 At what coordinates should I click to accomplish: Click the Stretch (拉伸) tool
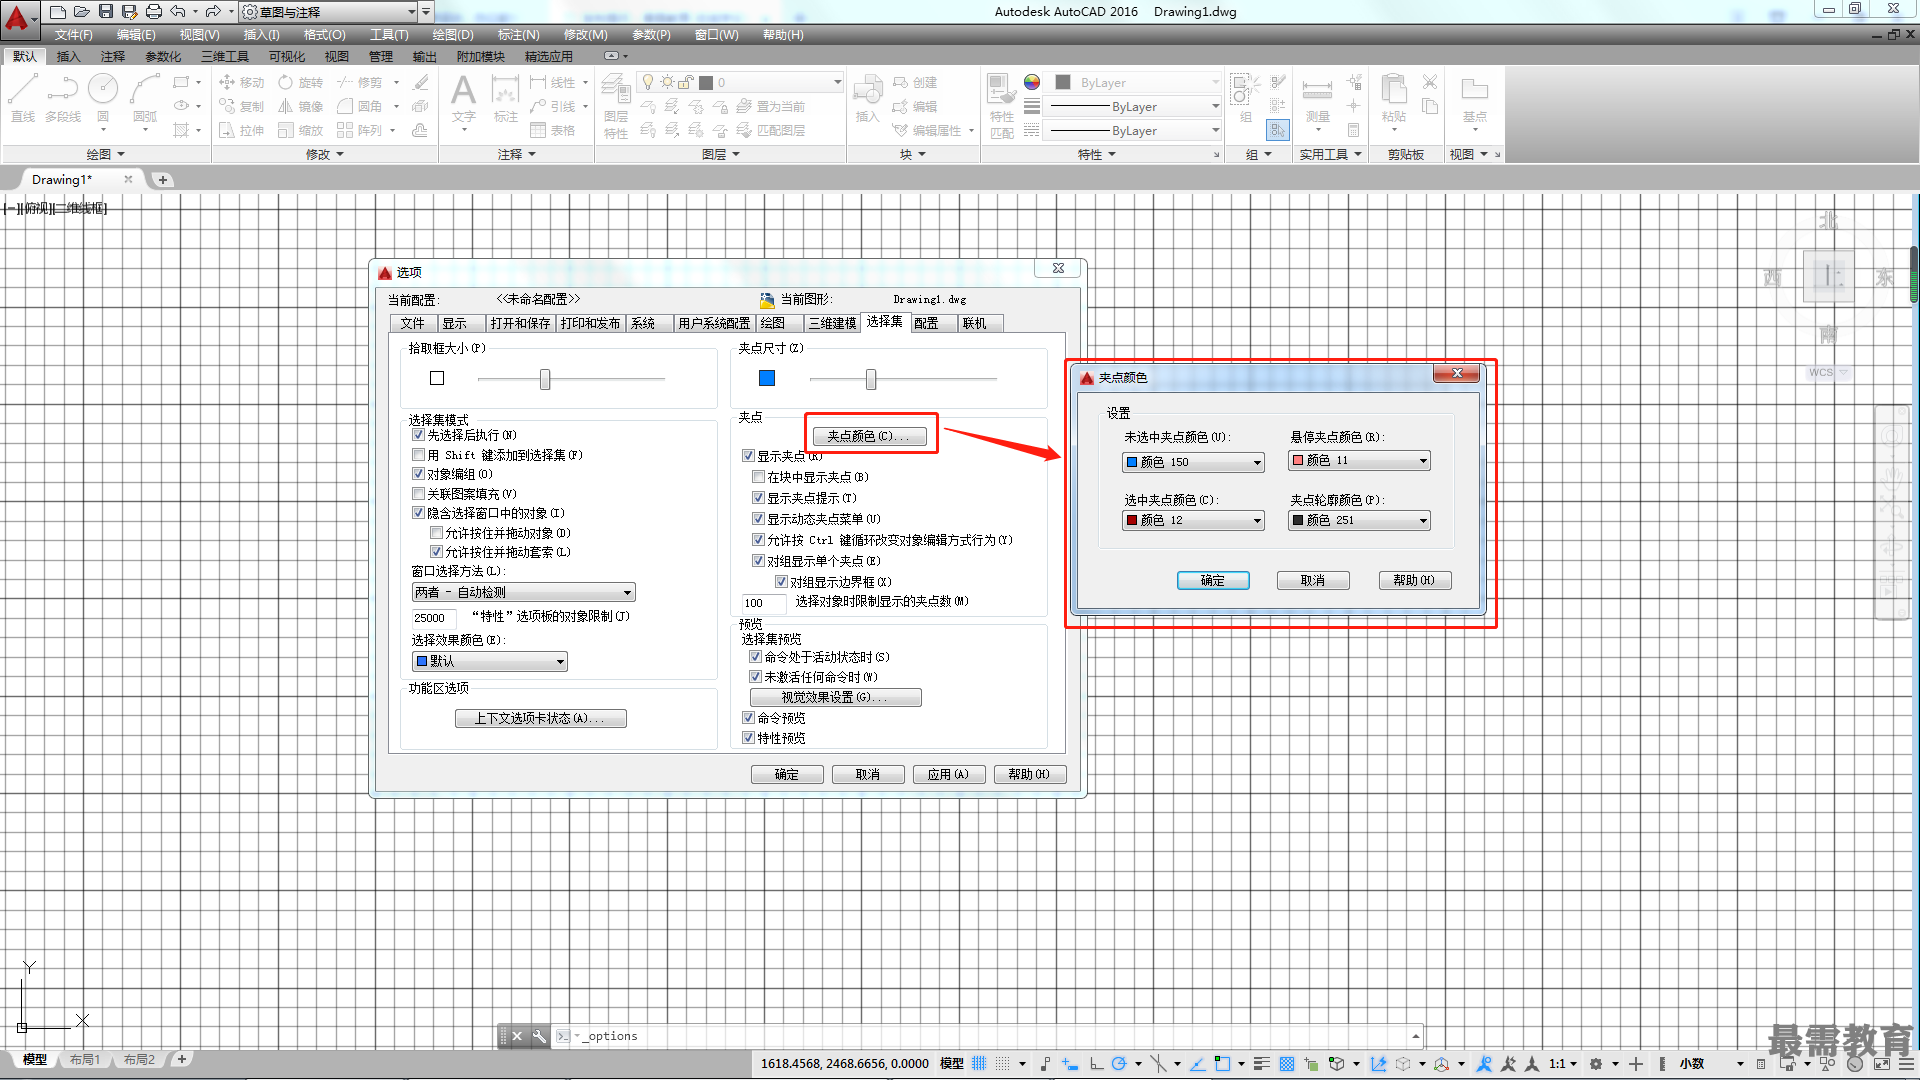pyautogui.click(x=241, y=130)
